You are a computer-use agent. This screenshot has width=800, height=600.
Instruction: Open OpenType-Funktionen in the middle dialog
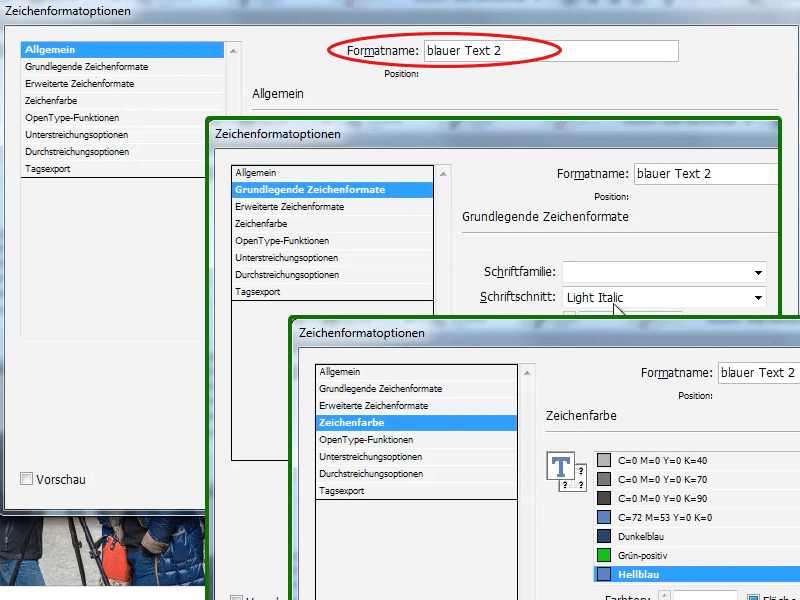332,241
